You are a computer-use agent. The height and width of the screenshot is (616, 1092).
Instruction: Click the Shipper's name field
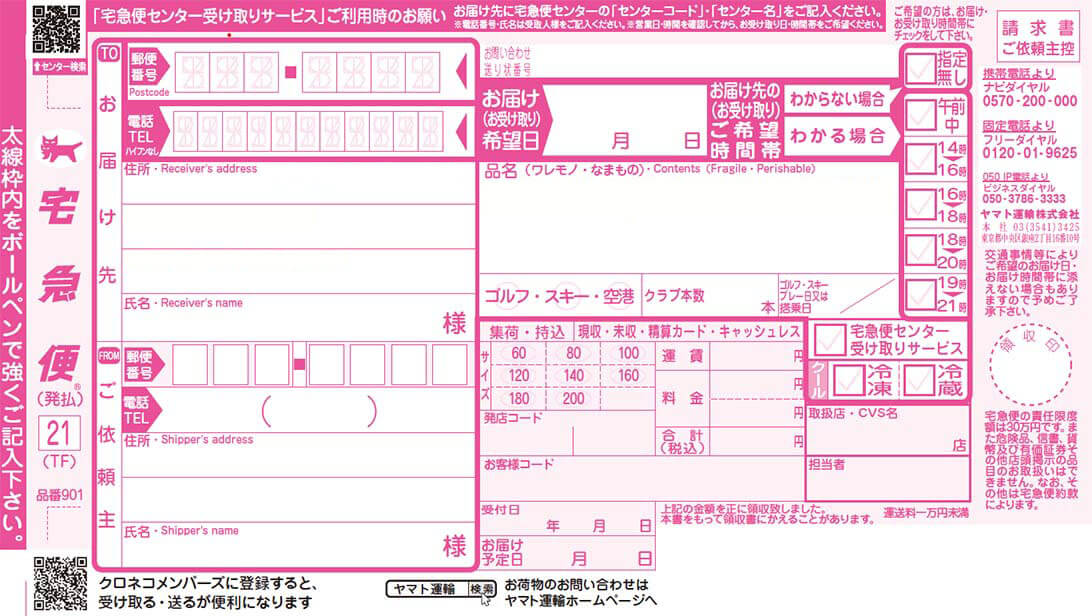(x=299, y=545)
